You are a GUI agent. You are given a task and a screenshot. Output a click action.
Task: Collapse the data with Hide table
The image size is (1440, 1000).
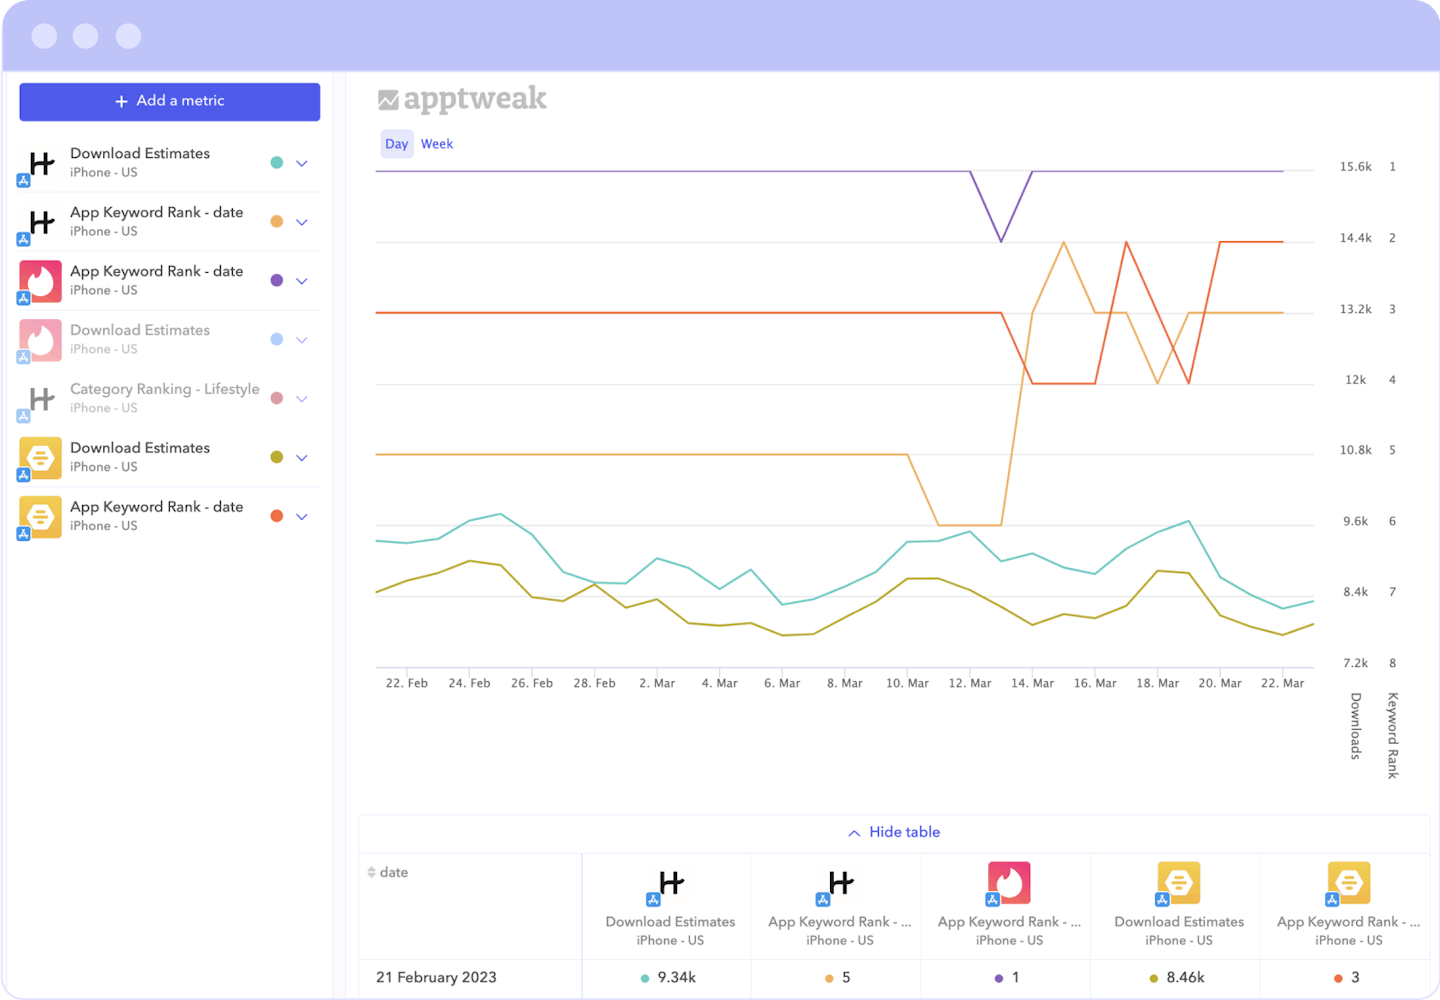coord(894,832)
